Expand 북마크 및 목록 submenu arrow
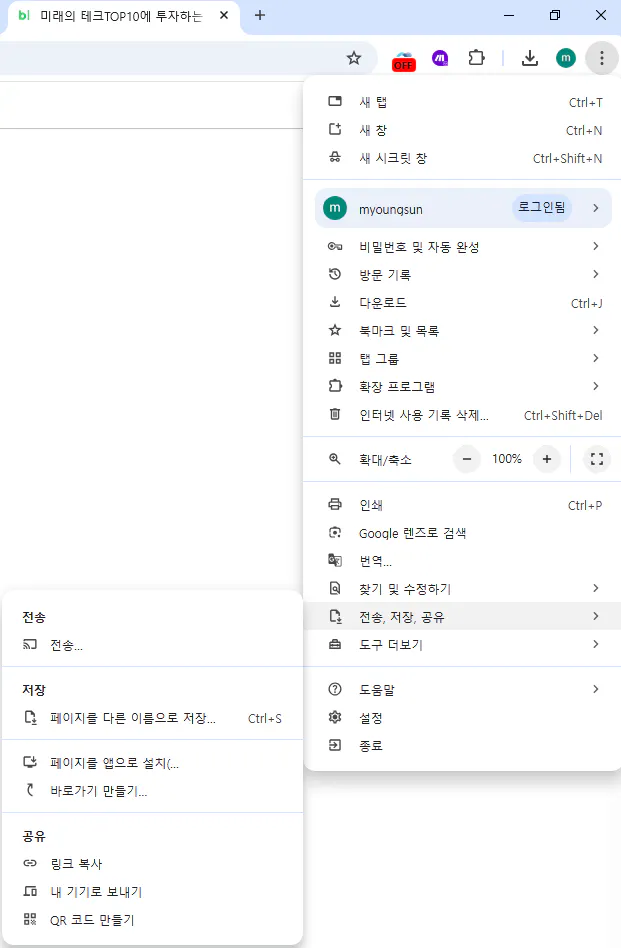 (596, 330)
